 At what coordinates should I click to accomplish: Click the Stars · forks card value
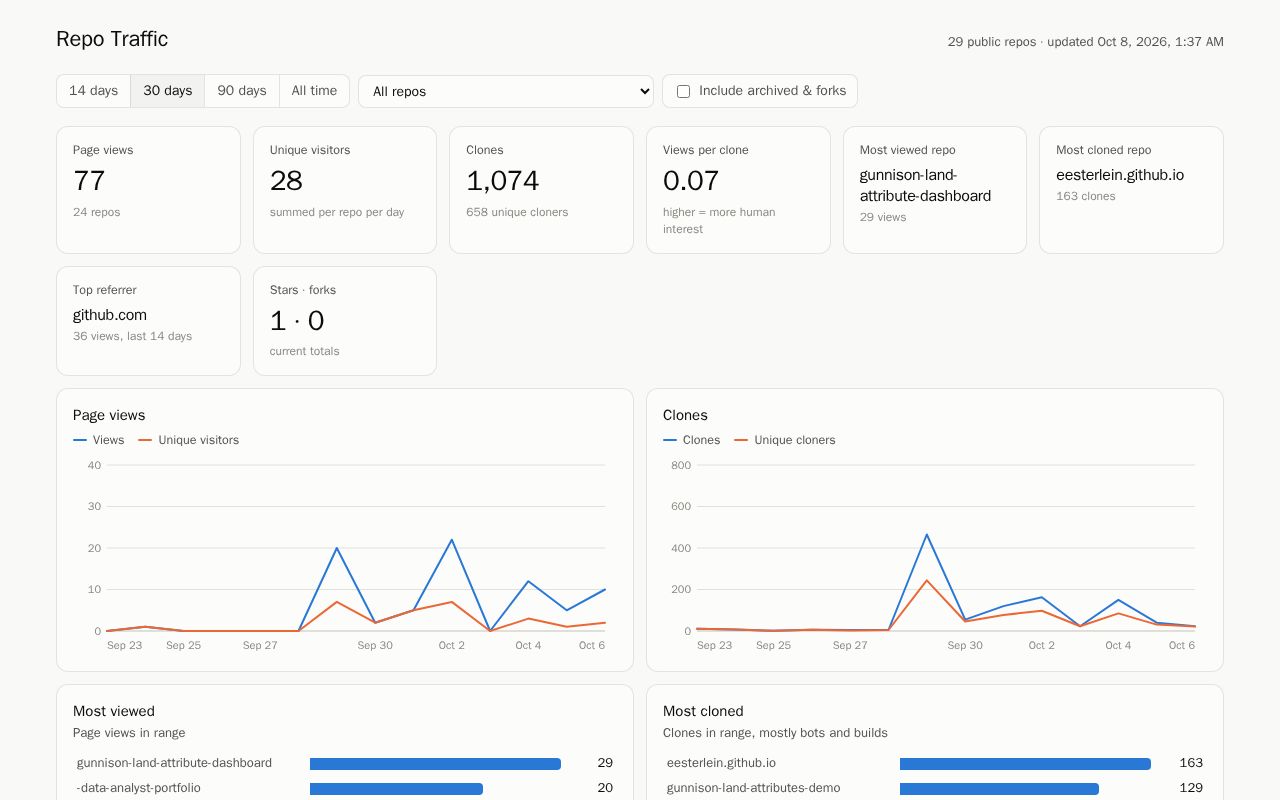(297, 321)
